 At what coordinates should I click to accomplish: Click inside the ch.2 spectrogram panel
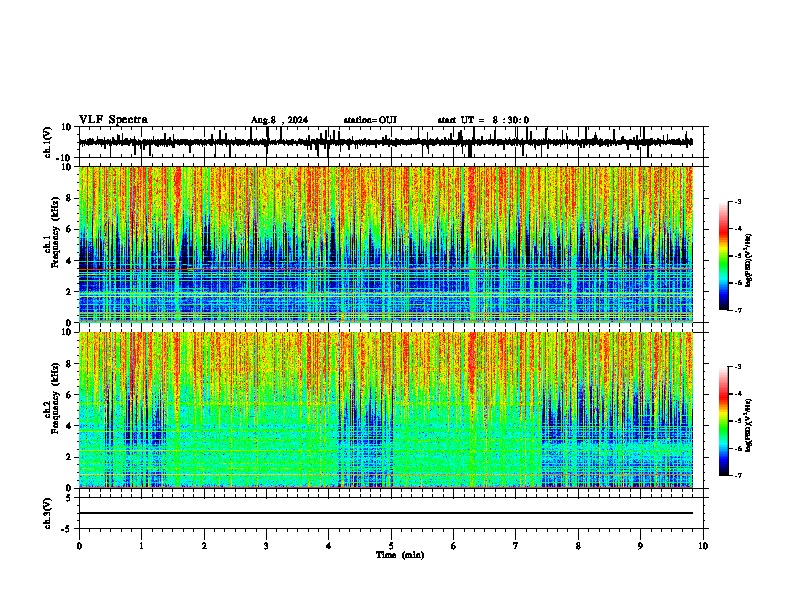point(386,410)
